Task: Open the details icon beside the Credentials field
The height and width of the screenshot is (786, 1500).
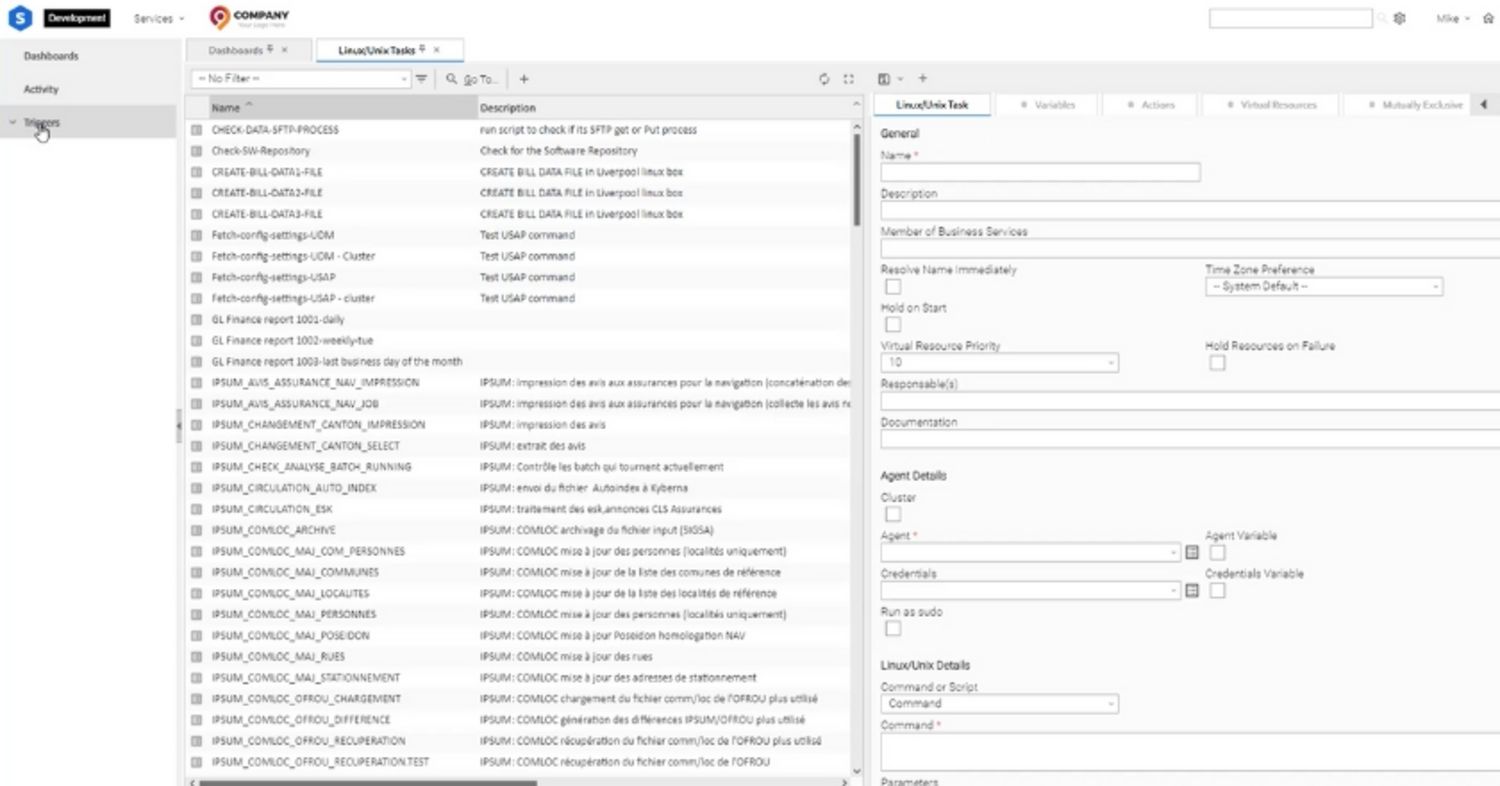Action: [1191, 591]
